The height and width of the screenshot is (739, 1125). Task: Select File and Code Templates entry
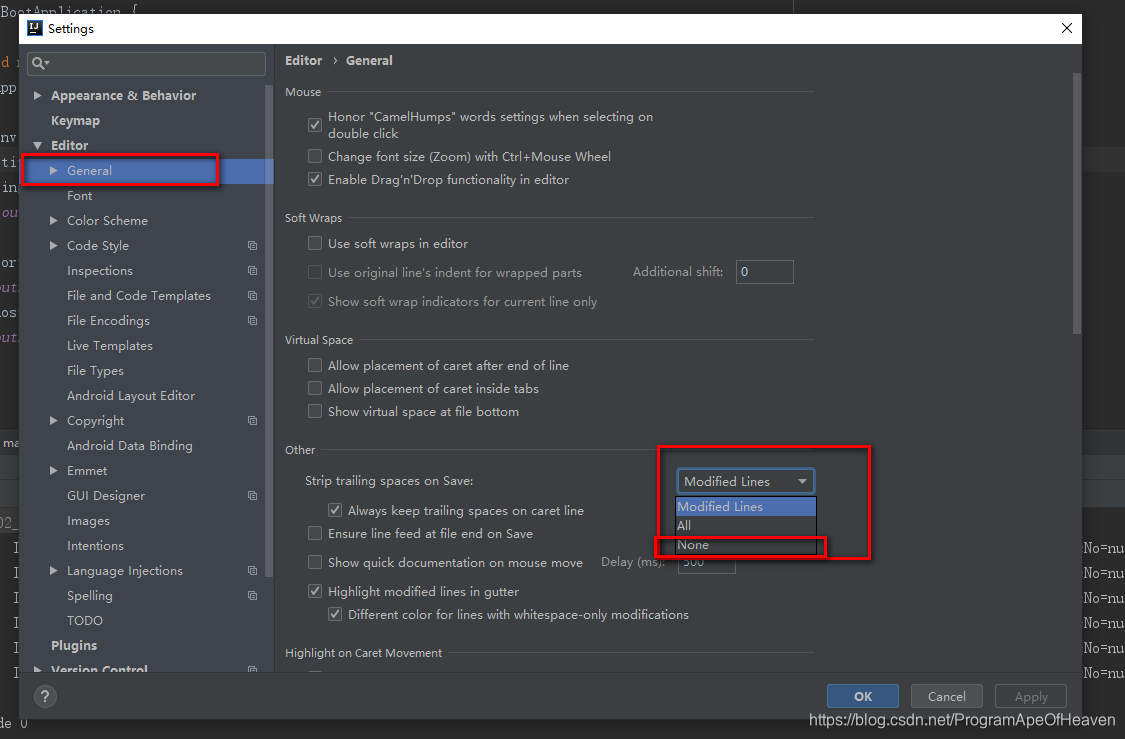pyautogui.click(x=138, y=296)
